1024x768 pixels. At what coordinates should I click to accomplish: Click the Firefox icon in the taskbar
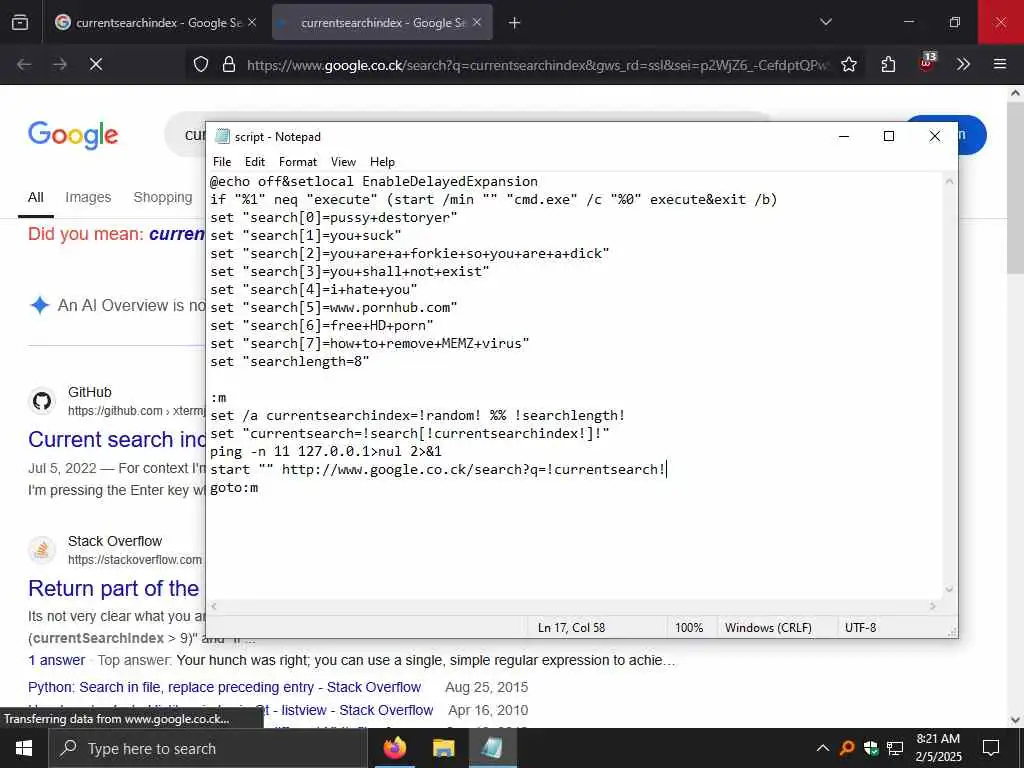coord(394,748)
